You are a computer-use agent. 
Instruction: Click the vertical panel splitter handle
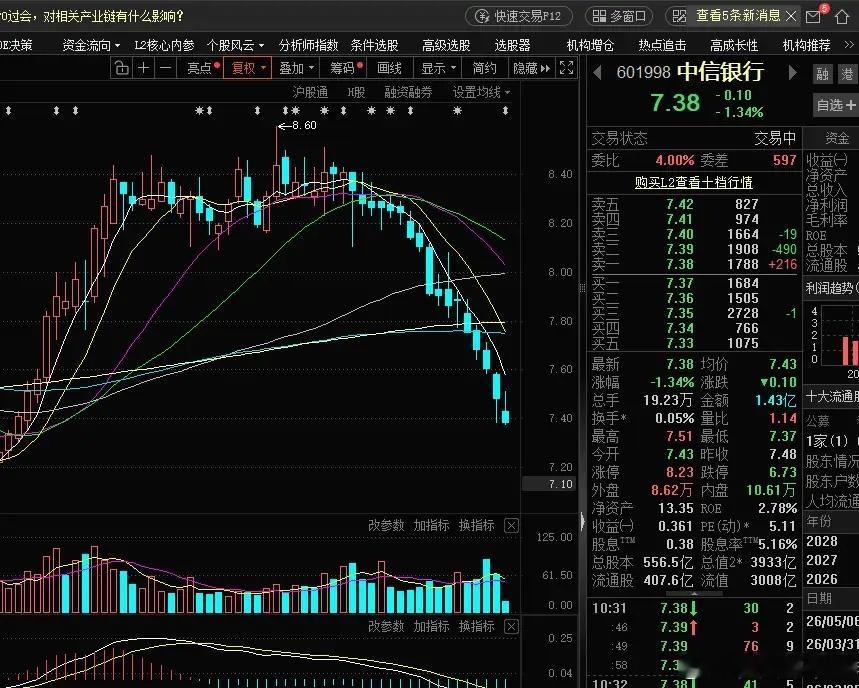(x=582, y=288)
